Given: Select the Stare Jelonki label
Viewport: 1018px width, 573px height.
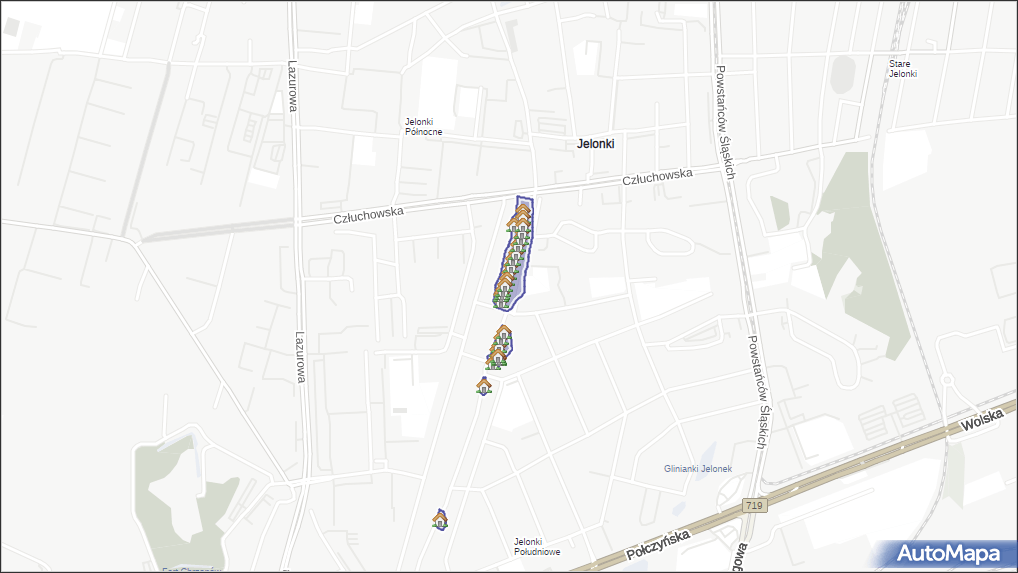Looking at the screenshot, I should point(902,69).
